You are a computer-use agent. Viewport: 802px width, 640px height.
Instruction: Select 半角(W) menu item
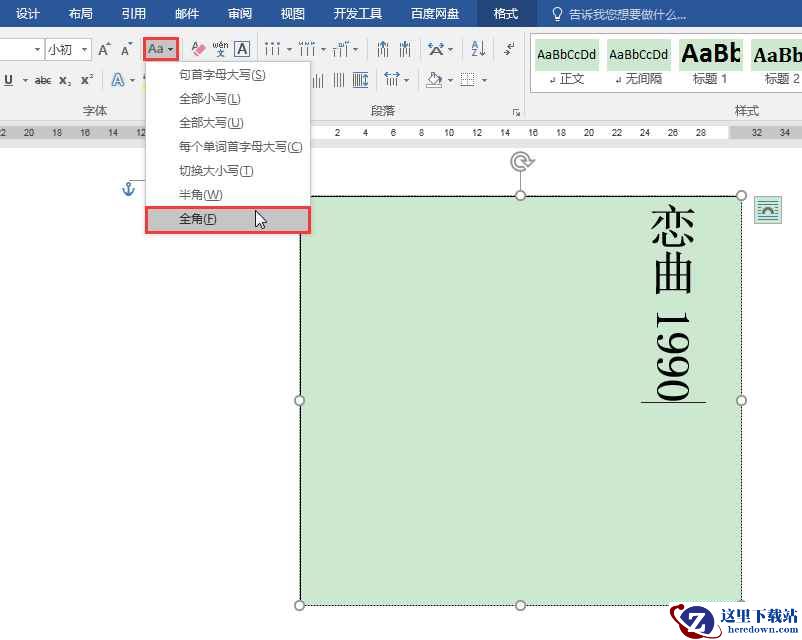[228, 195]
